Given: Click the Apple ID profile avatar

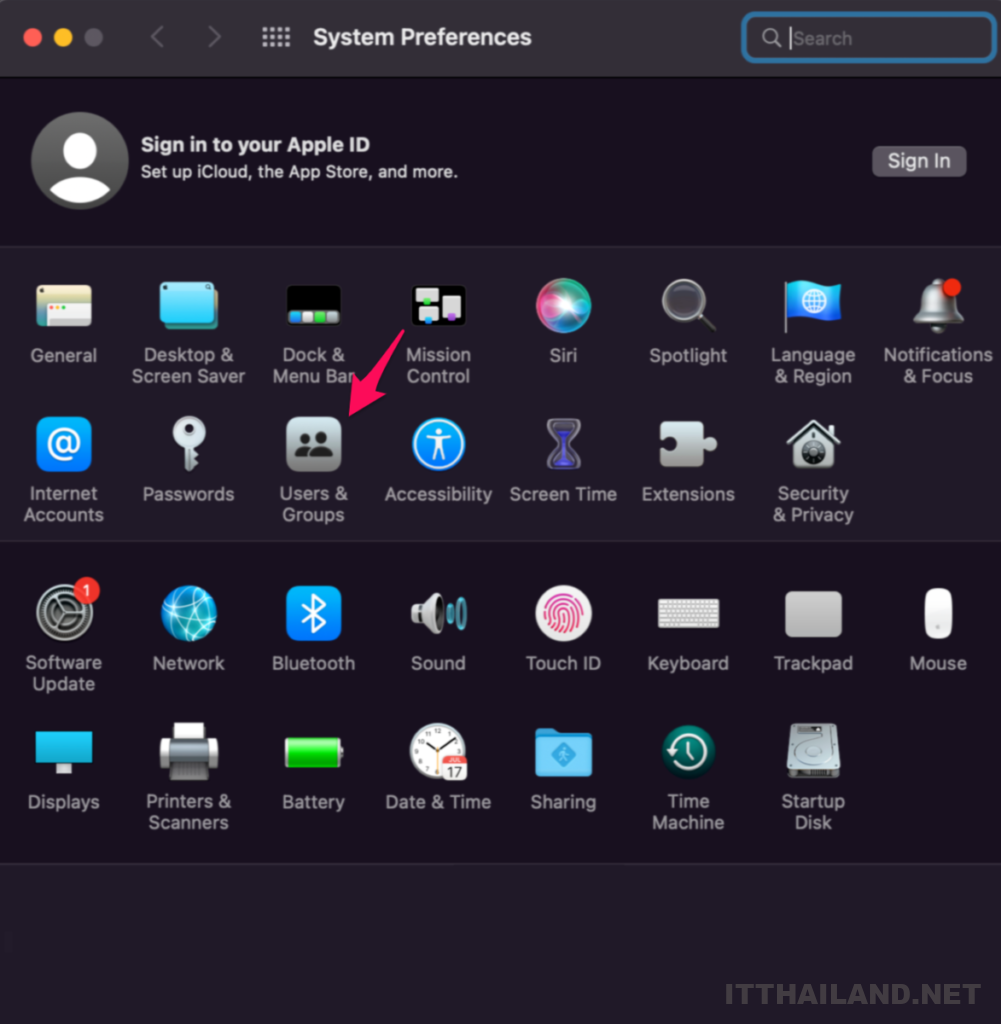Looking at the screenshot, I should point(80,161).
